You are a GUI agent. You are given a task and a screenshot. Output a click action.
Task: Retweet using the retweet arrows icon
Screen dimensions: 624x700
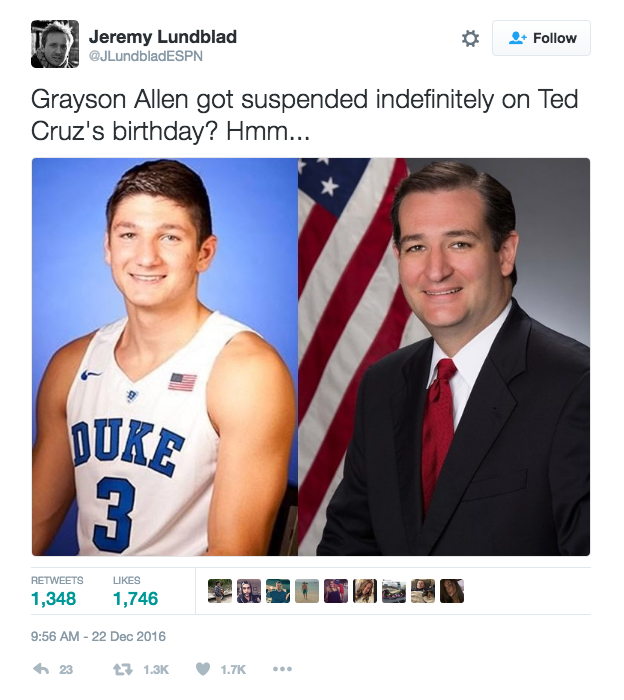coord(126,669)
